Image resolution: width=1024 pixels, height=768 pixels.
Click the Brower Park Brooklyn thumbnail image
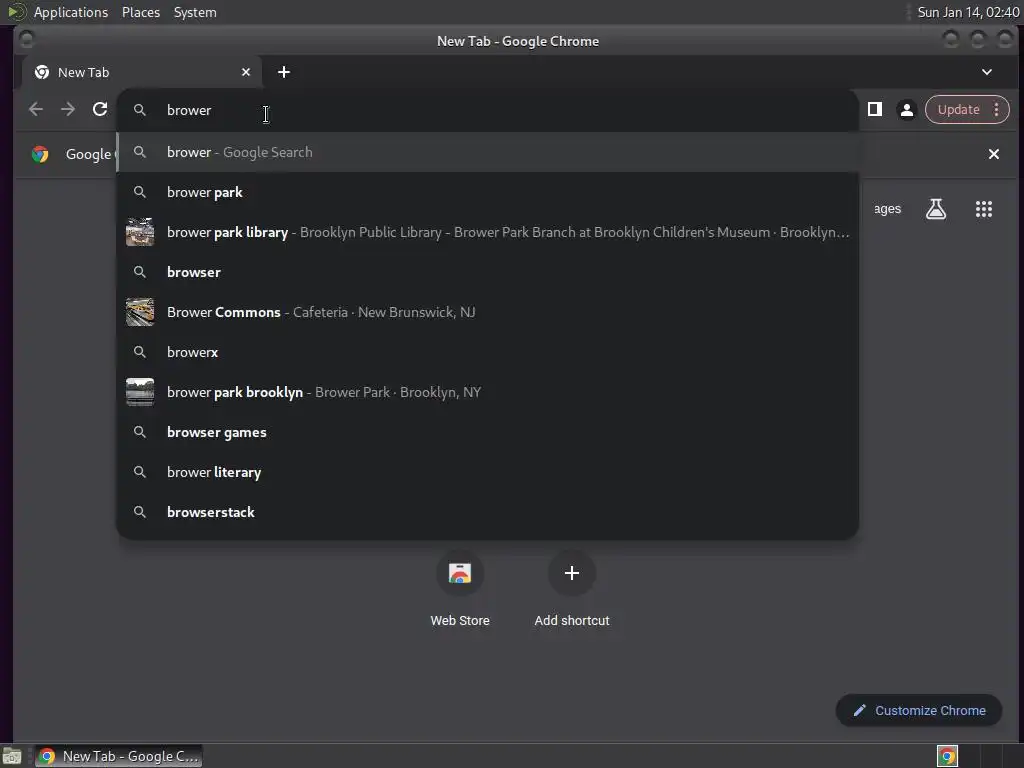pos(140,392)
